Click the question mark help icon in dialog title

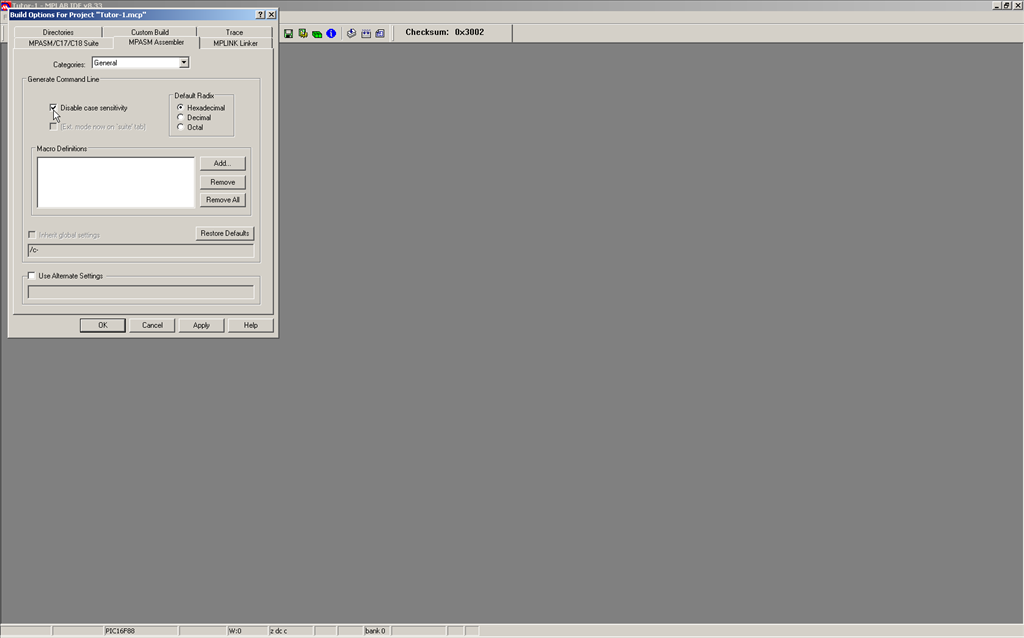tap(261, 15)
